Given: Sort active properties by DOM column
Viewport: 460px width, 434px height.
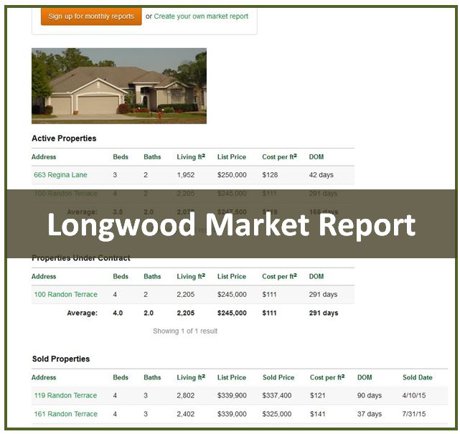Looking at the screenshot, I should tap(316, 157).
